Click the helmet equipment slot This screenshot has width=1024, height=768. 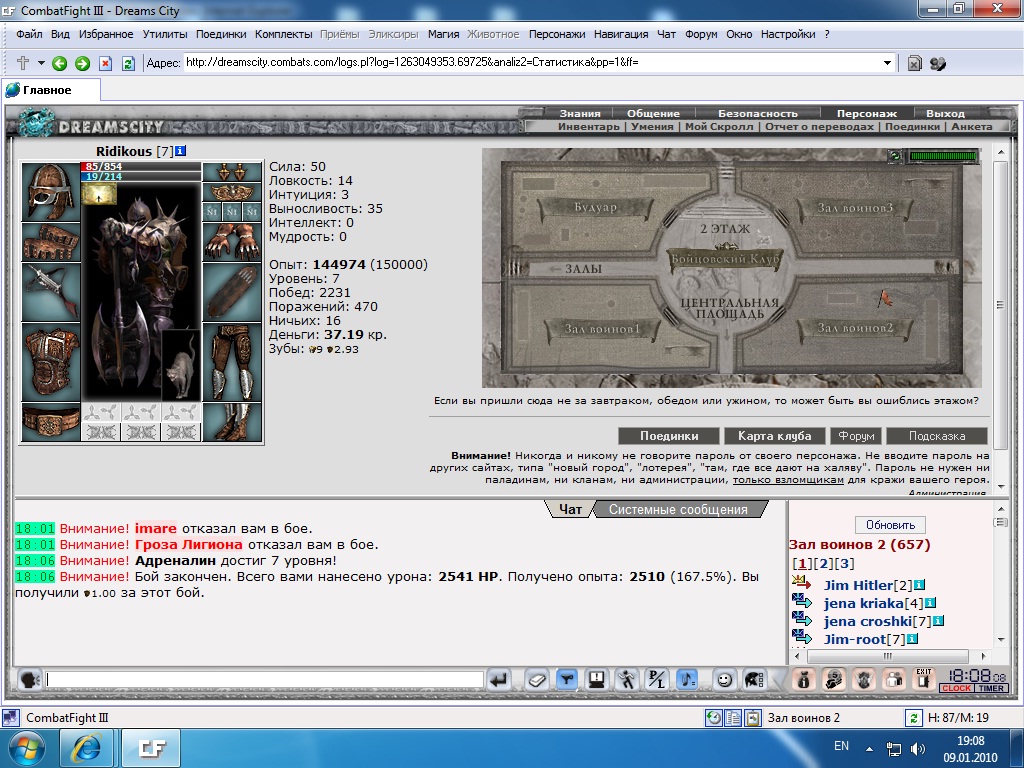[x=51, y=192]
